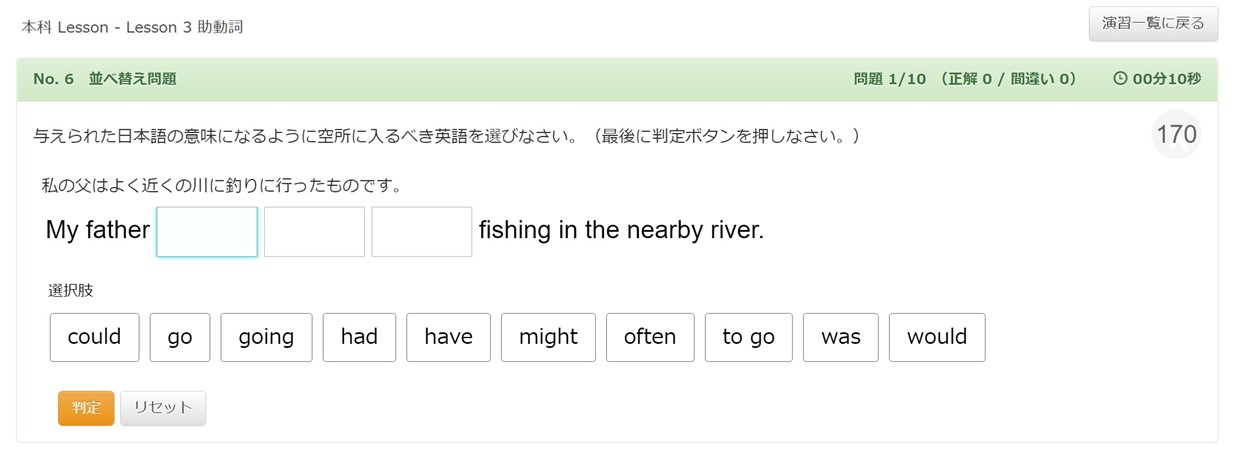1241x449 pixels.
Task: Return to list via 演習一覧に戻る button
Action: 1153,24
